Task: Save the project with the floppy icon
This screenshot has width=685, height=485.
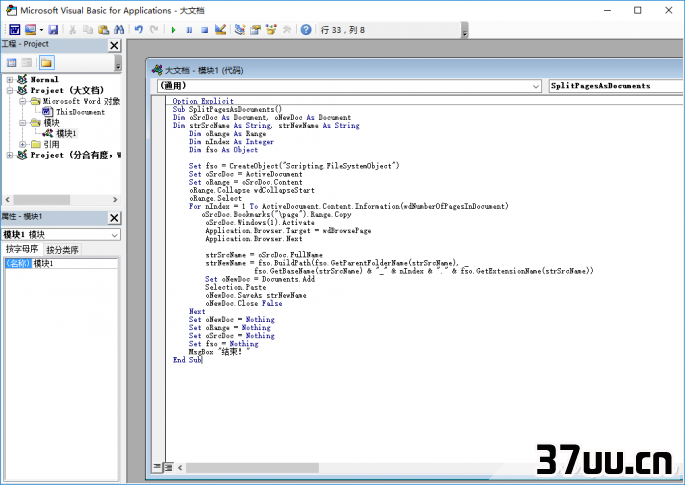Action: pyautogui.click(x=53, y=30)
